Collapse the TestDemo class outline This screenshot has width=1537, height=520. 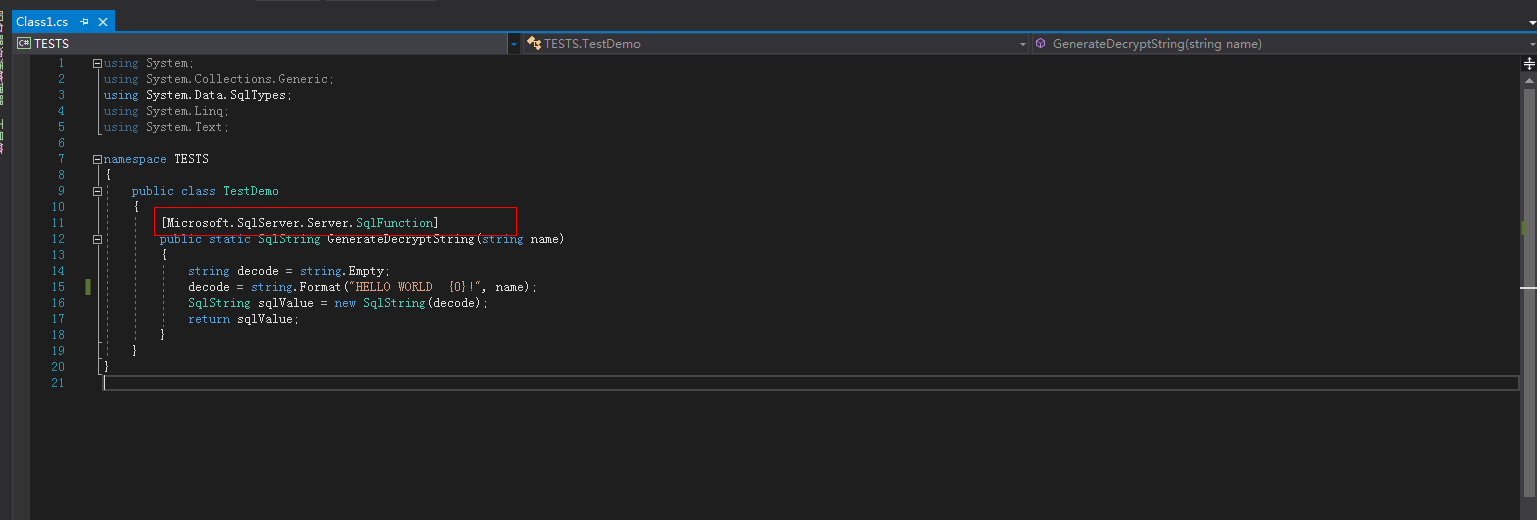pos(97,191)
